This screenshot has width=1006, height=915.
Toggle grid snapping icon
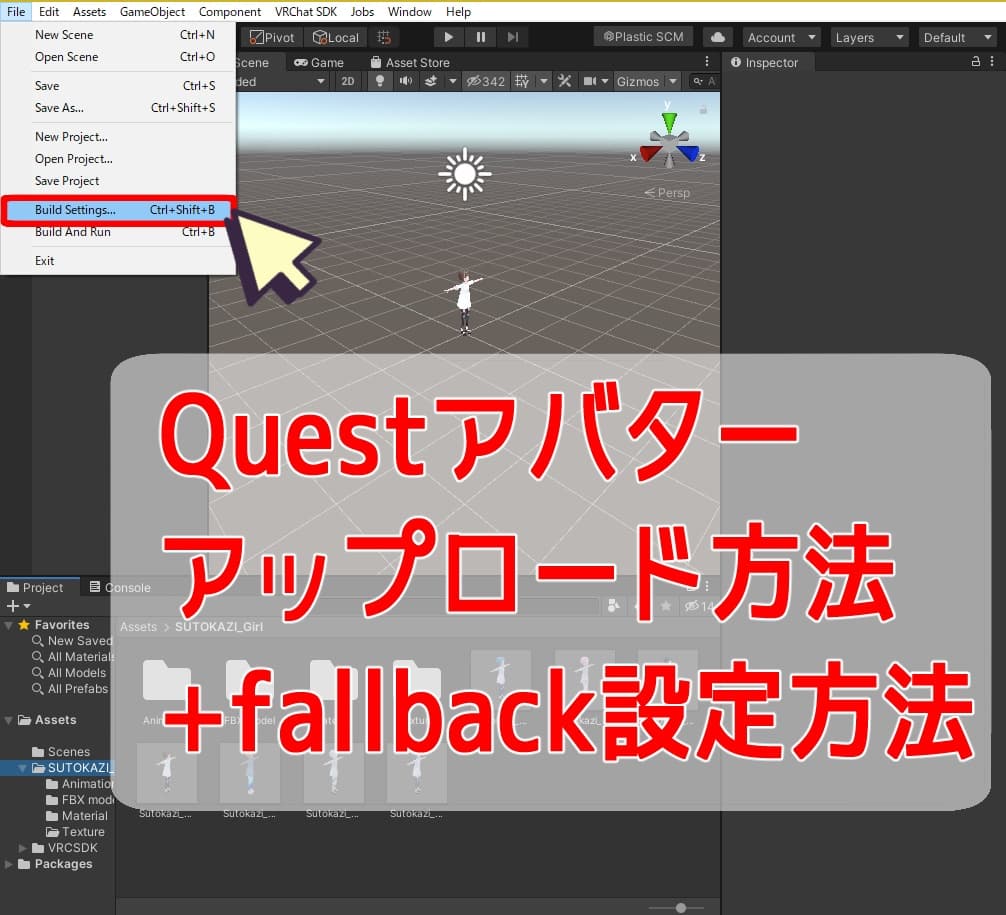[x=384, y=37]
